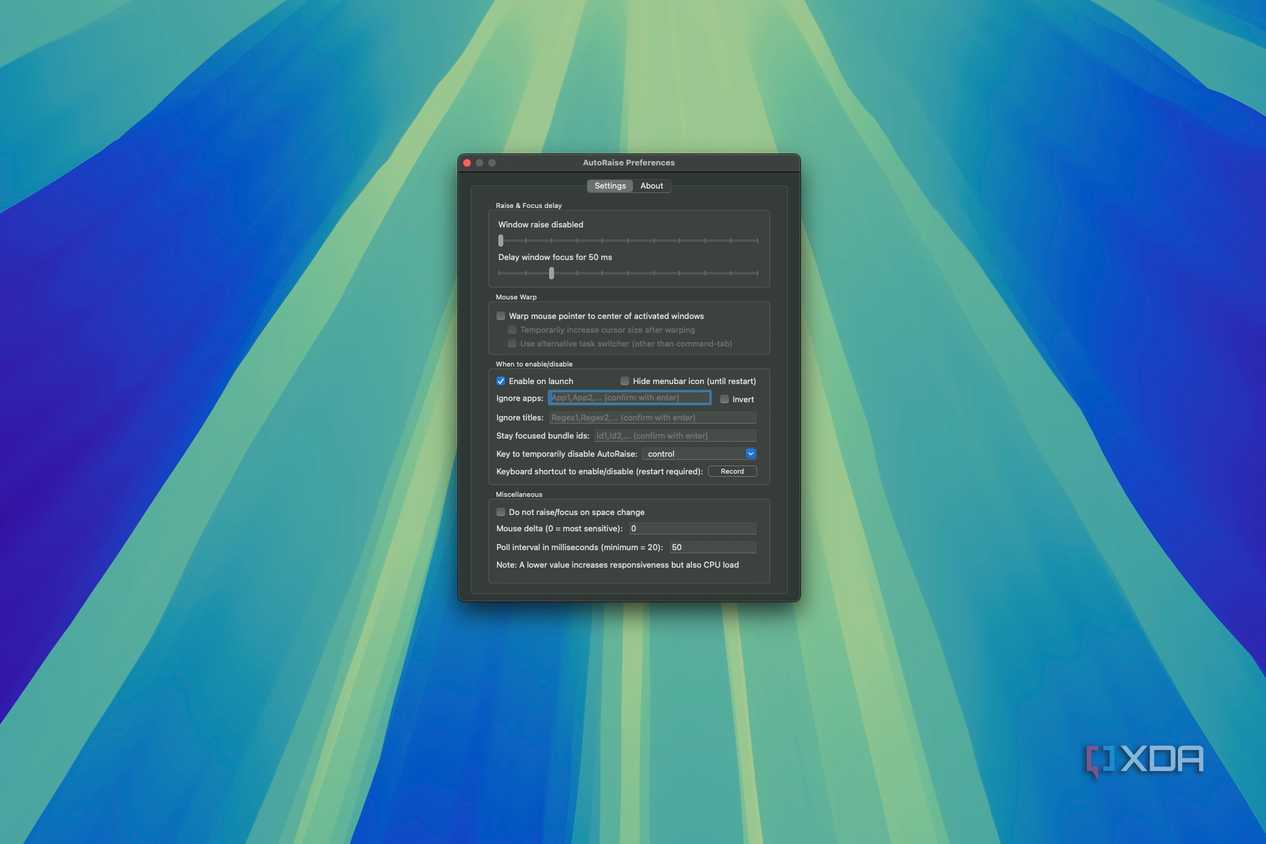The height and width of the screenshot is (844, 1266).
Task: Toggle temporarily increase cursor size checkbox
Action: pyautogui.click(x=512, y=330)
